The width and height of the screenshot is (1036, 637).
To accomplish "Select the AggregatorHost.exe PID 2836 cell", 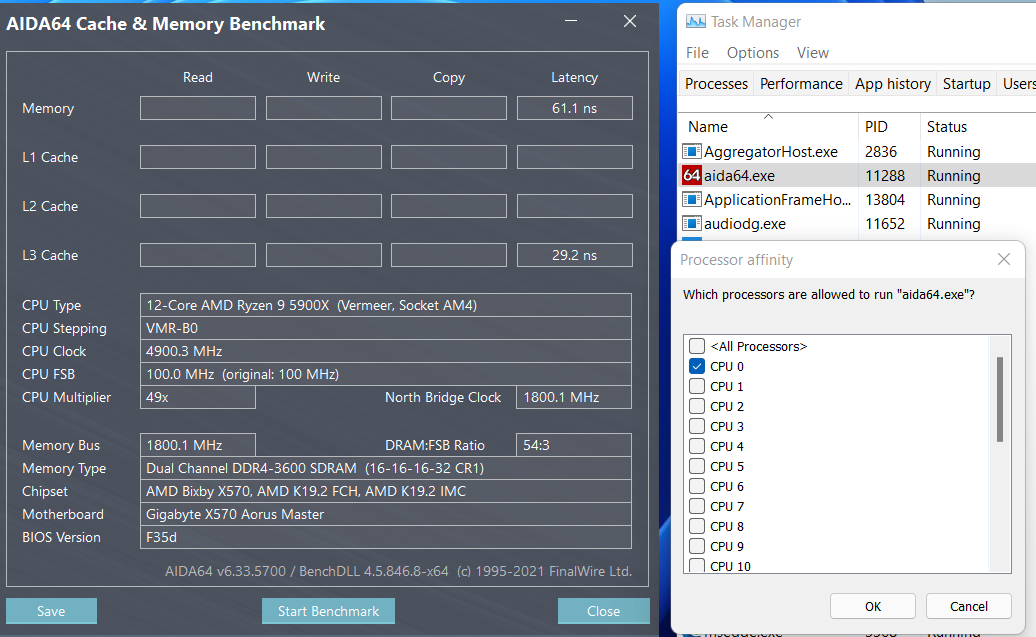I will pyautogui.click(x=881, y=151).
